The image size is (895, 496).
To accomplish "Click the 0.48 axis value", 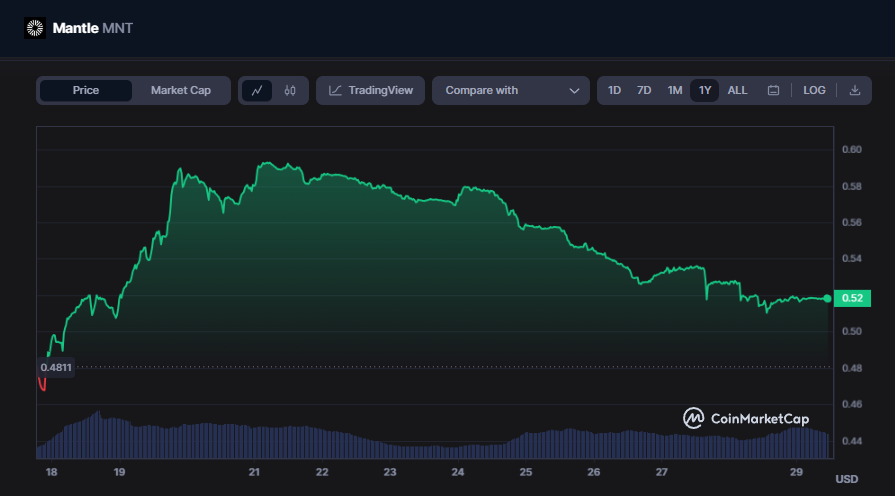I will coord(852,368).
